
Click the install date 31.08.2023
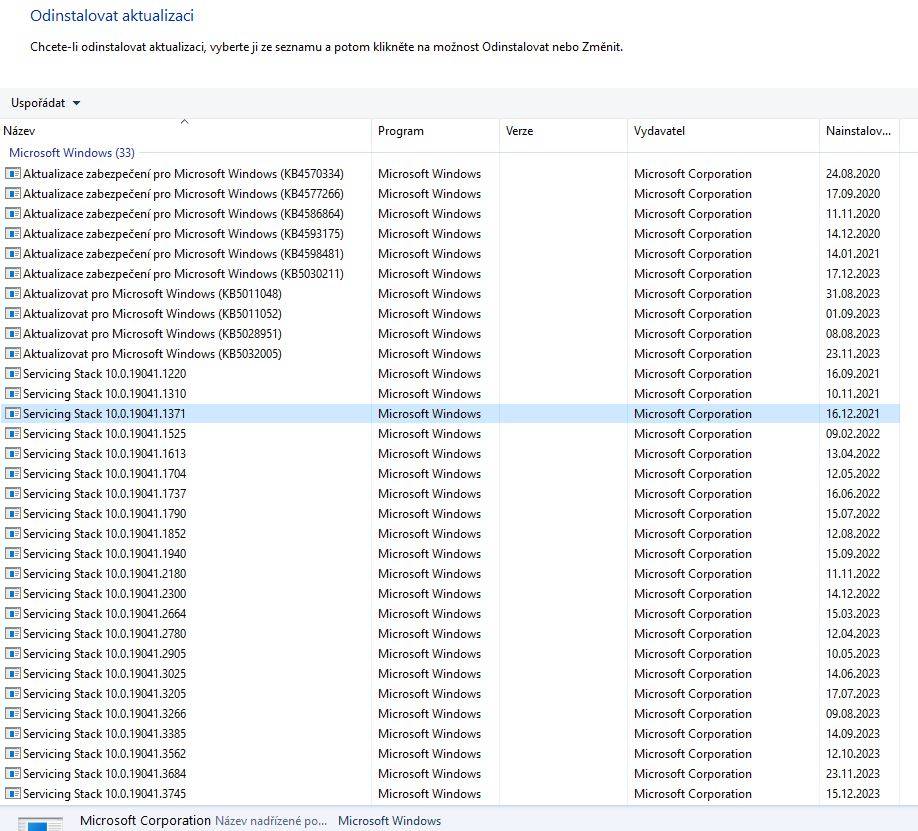(852, 293)
